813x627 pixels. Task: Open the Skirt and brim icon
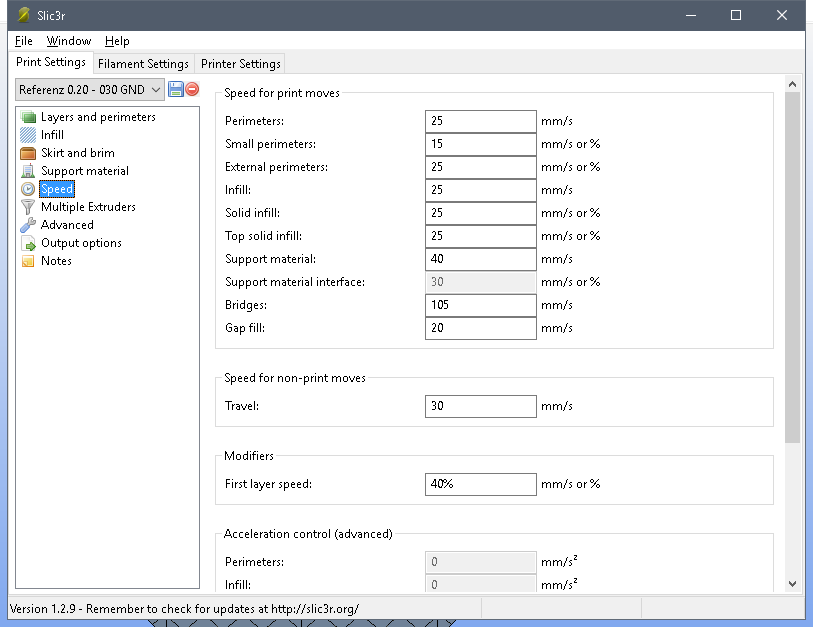[x=28, y=153]
